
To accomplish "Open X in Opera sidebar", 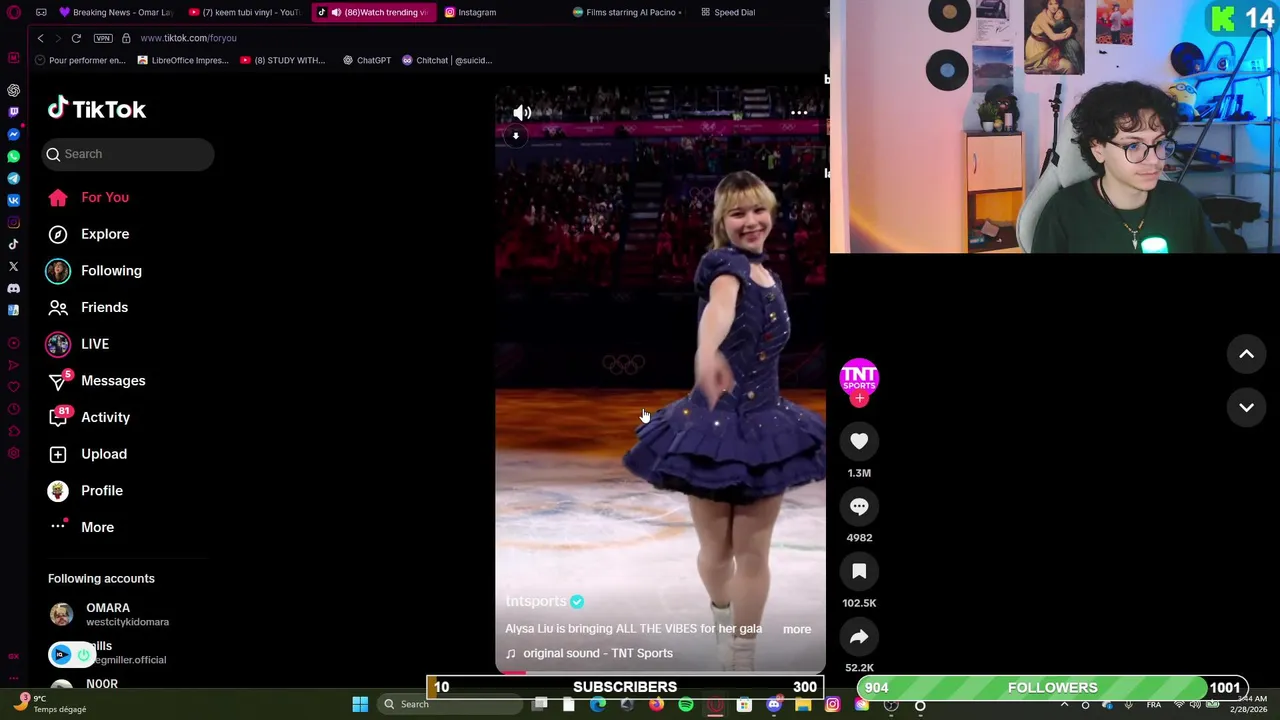I will [13, 266].
